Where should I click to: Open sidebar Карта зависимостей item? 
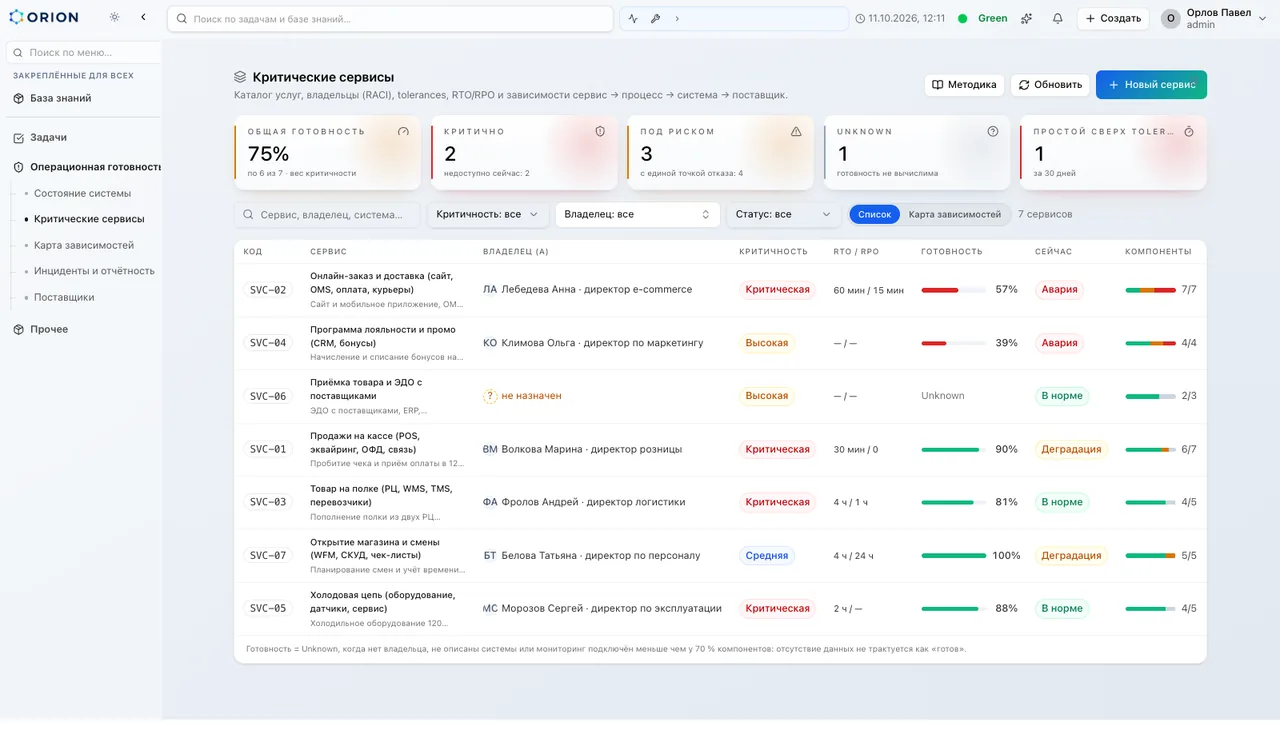coord(84,245)
